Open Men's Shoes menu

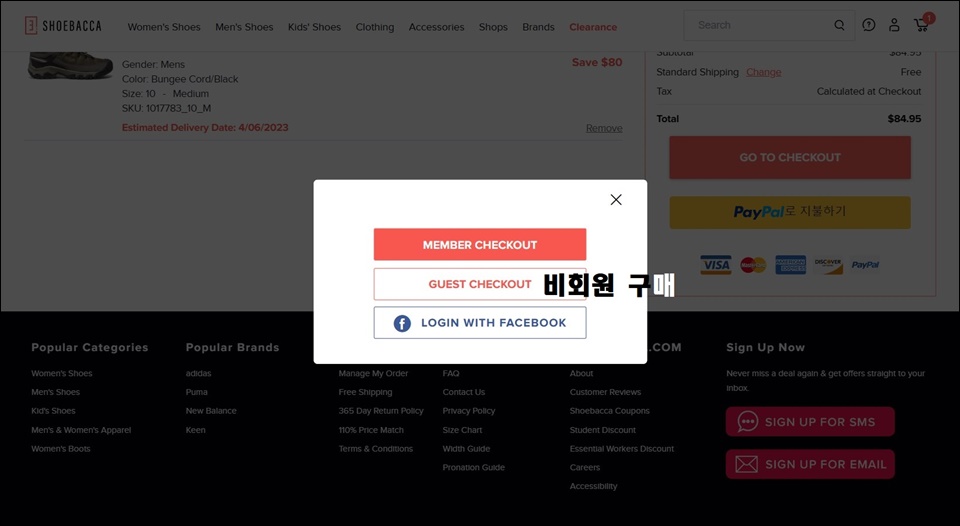(x=244, y=27)
